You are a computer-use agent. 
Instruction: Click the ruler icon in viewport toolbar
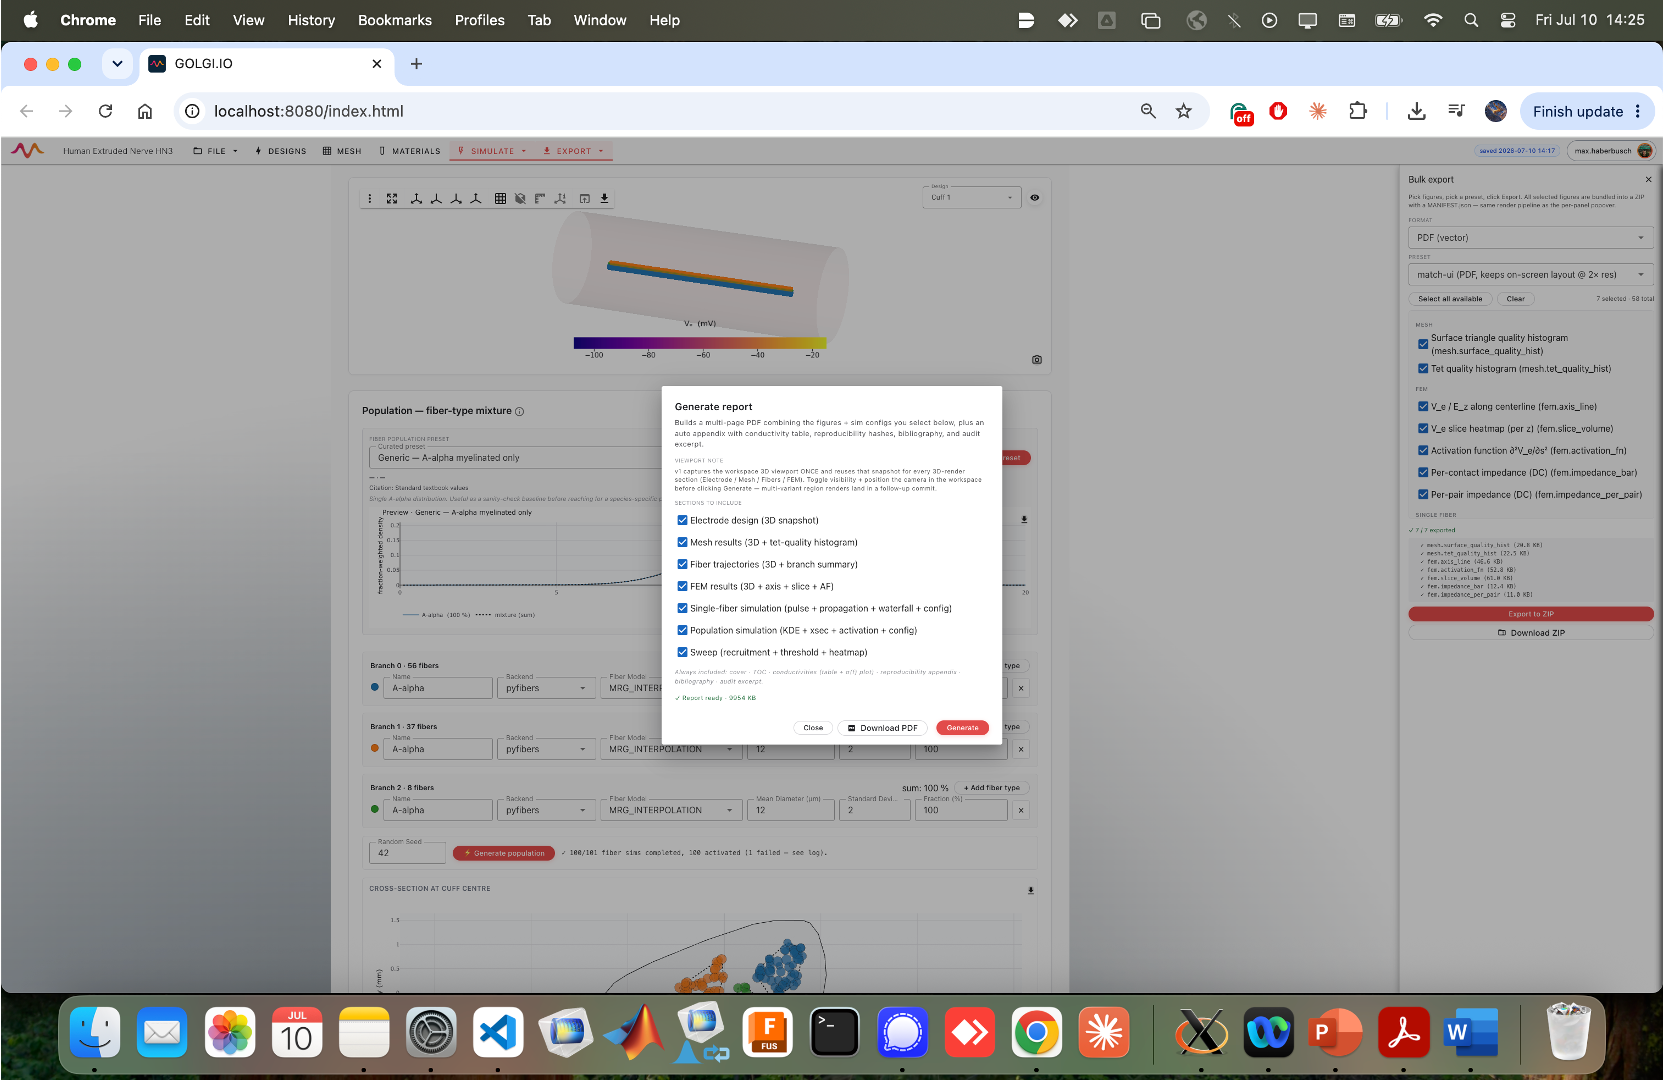tap(540, 198)
